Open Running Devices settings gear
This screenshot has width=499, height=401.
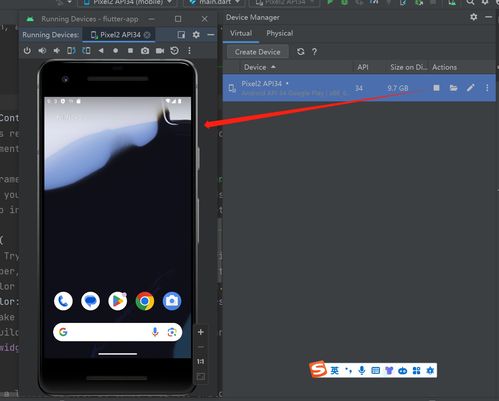pos(196,35)
